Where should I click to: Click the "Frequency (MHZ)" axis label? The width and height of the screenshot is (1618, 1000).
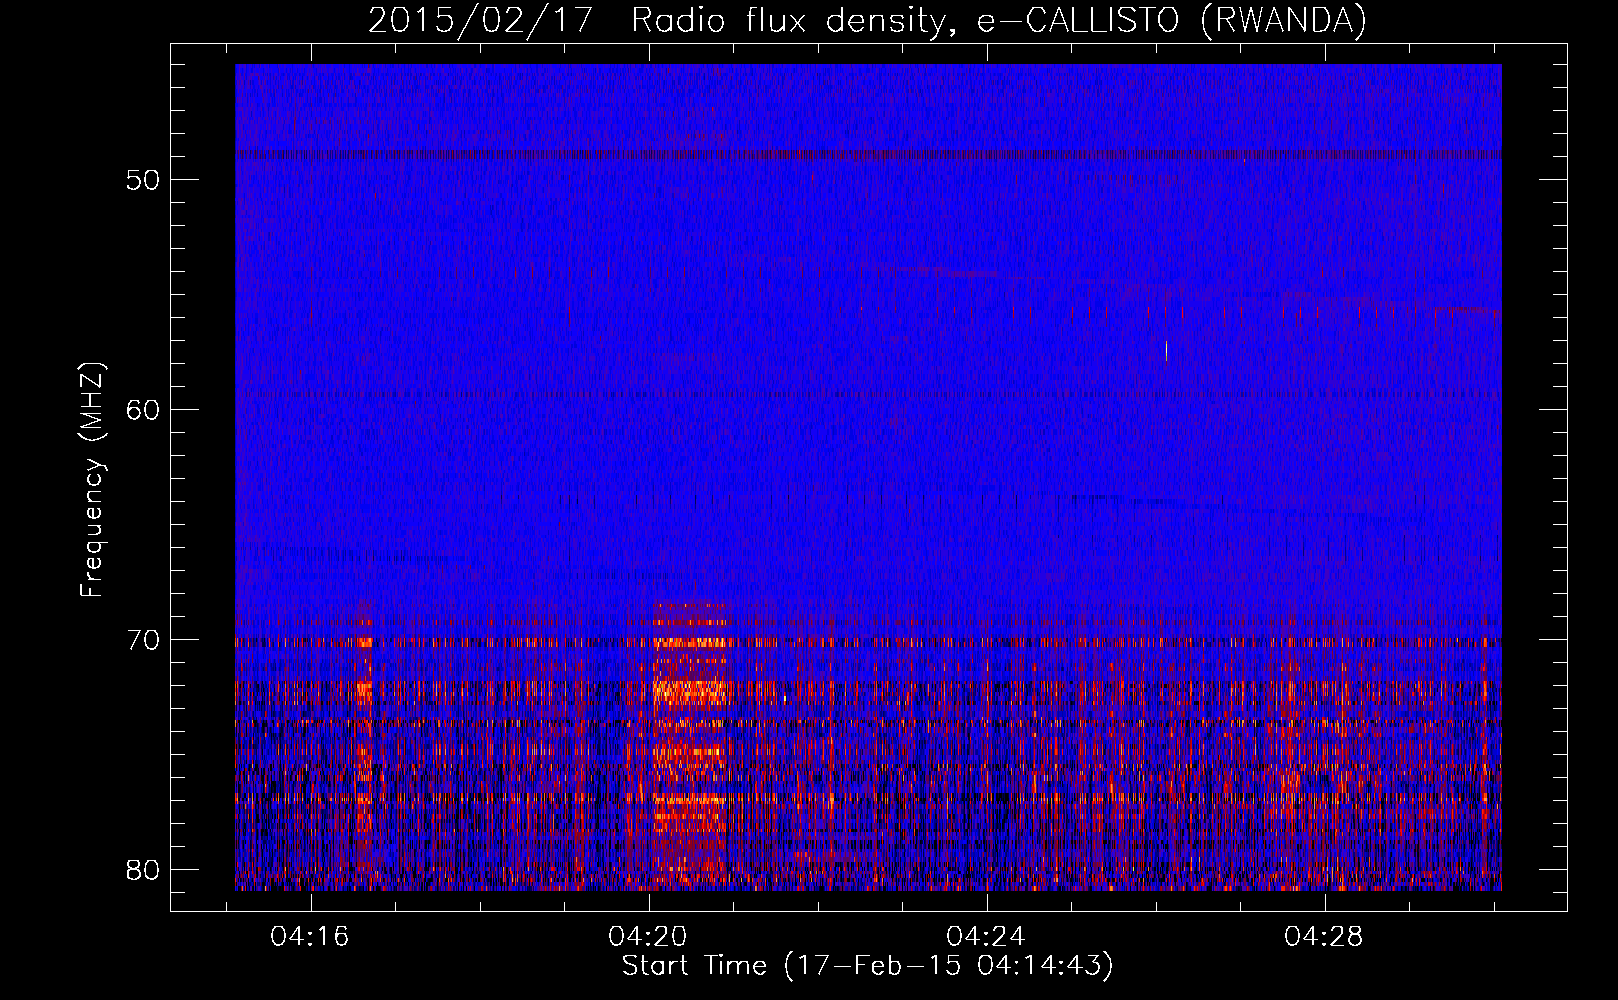[92, 479]
